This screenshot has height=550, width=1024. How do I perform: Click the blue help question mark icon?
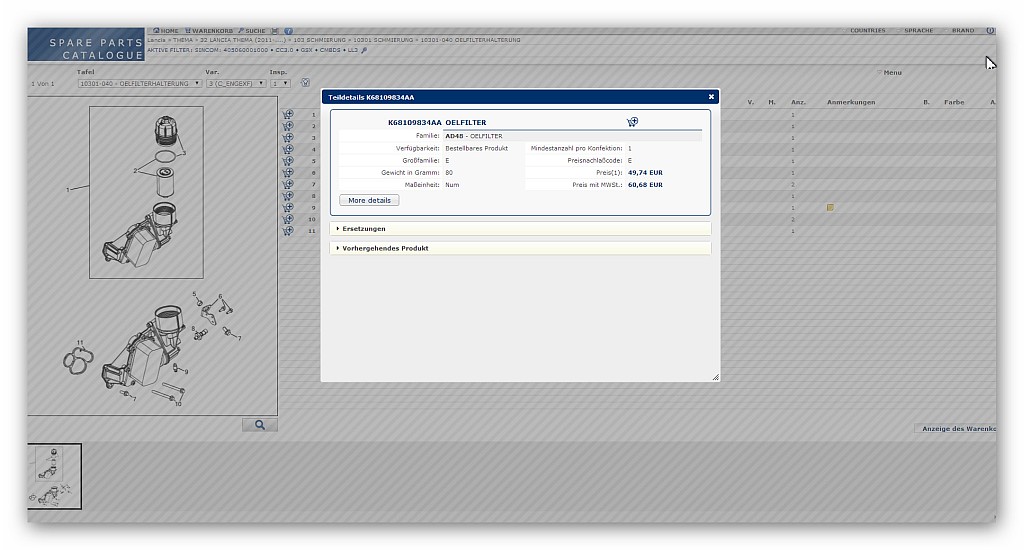pyautogui.click(x=288, y=31)
